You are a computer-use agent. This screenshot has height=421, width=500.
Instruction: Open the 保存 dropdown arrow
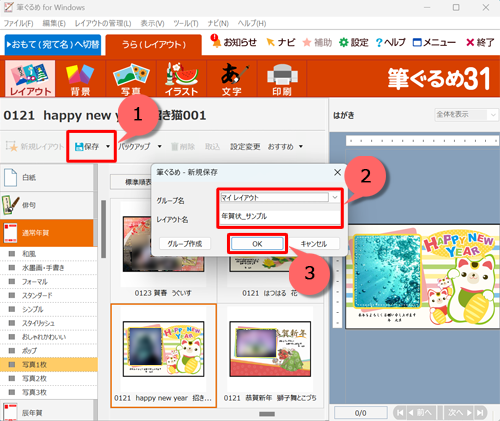point(108,146)
